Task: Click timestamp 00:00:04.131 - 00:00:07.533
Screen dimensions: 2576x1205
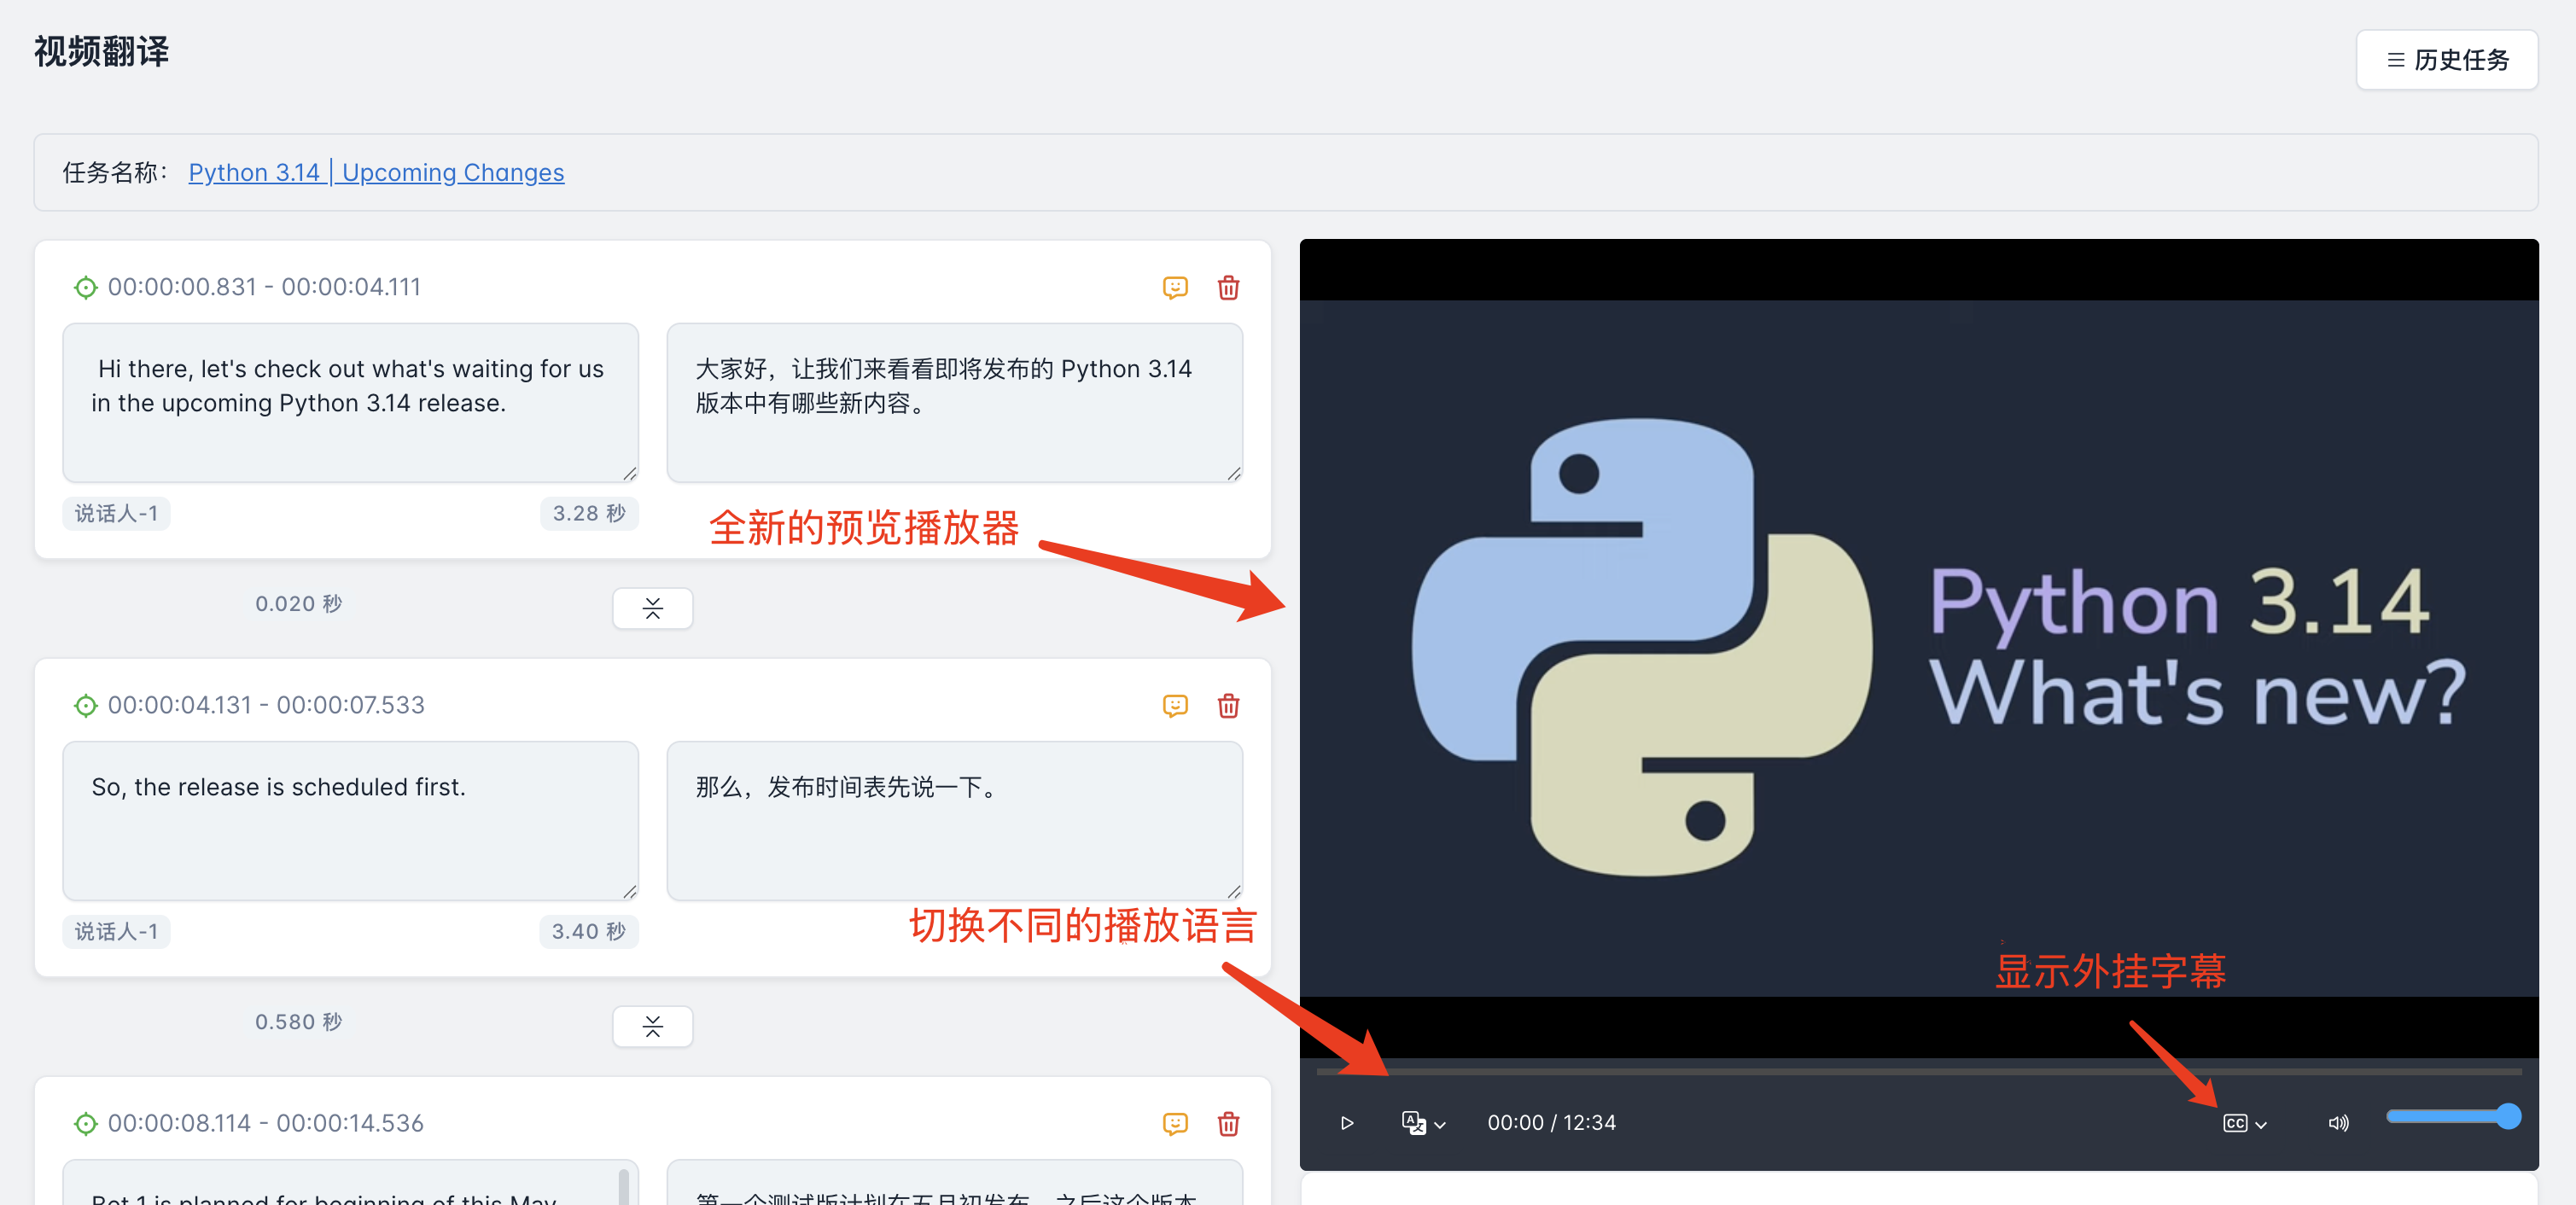Action: coord(266,705)
